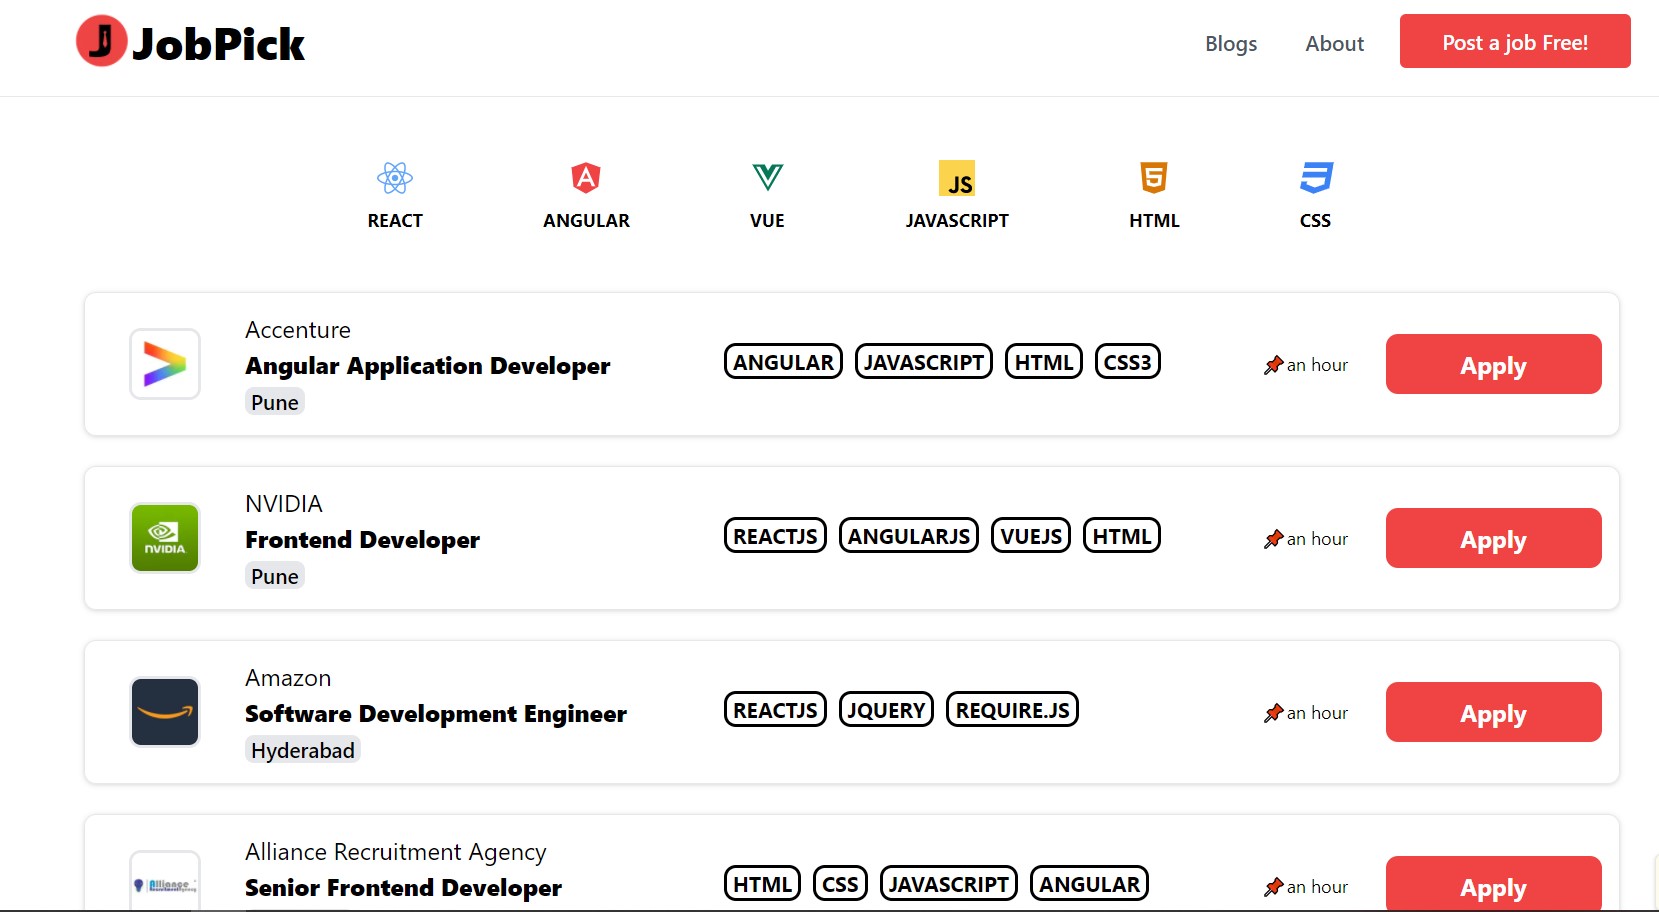Open the Alliance Recruitment Agency logo
Viewport: 1659px width, 912px height.
pos(165,881)
